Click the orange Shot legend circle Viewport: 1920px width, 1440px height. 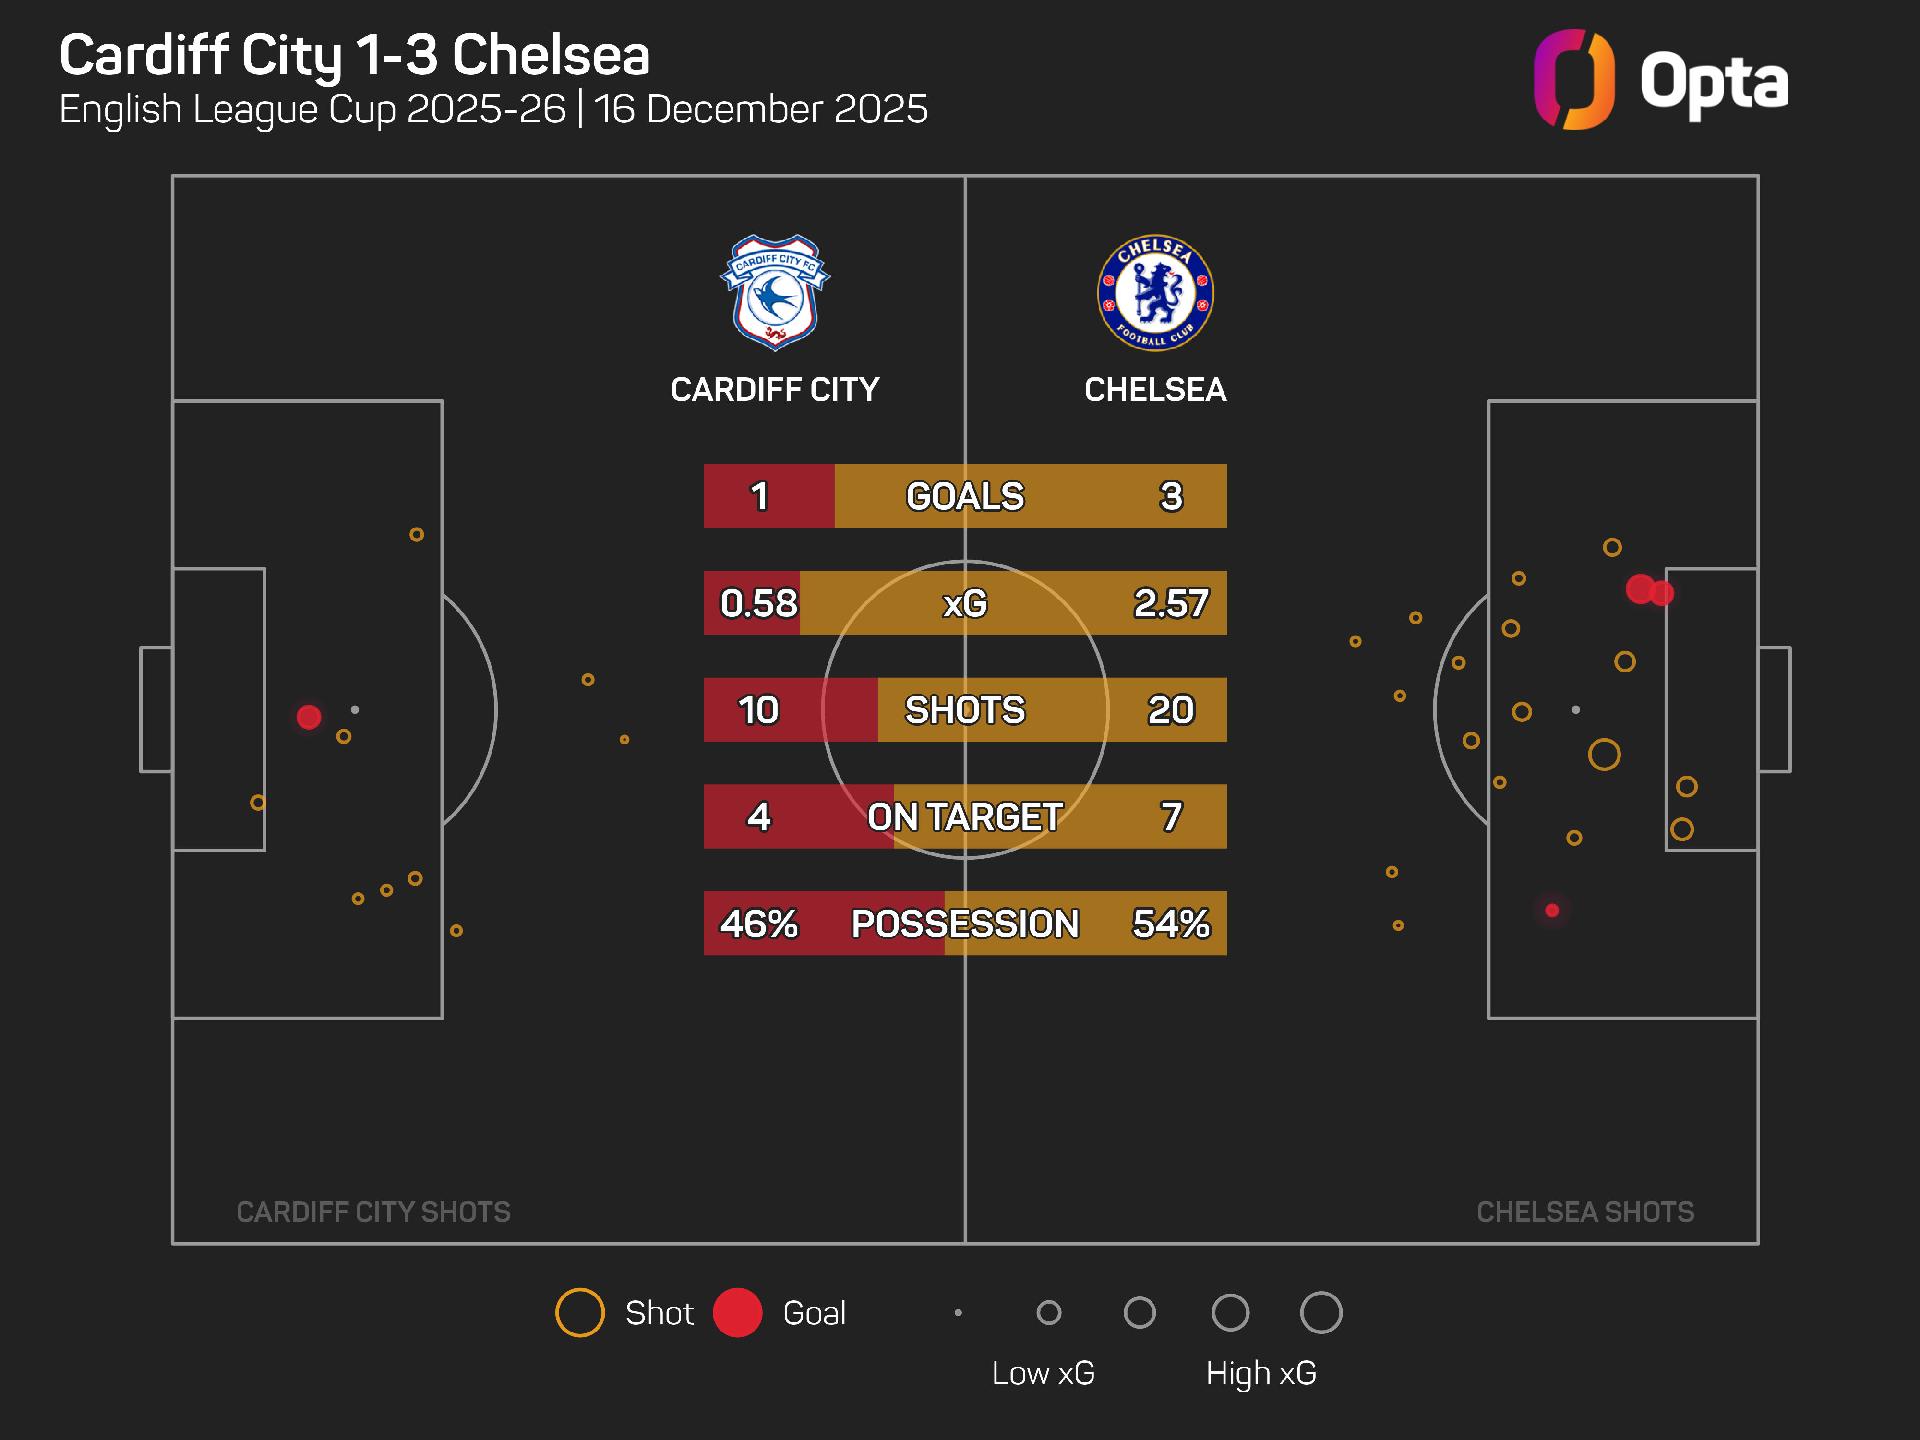[x=580, y=1313]
